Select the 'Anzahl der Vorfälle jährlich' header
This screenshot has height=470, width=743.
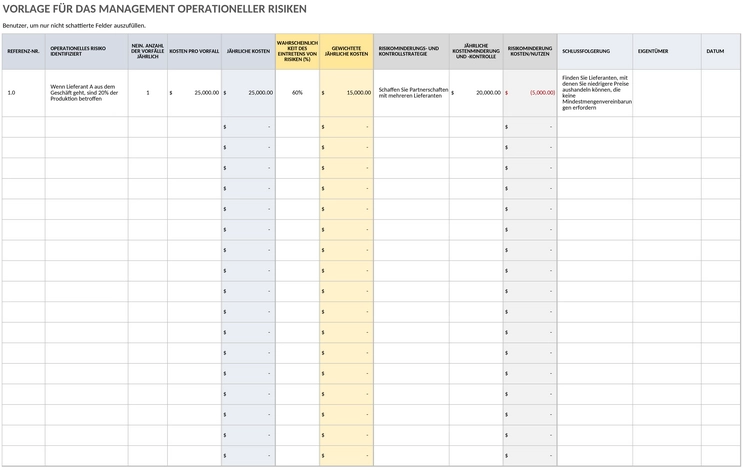point(148,51)
